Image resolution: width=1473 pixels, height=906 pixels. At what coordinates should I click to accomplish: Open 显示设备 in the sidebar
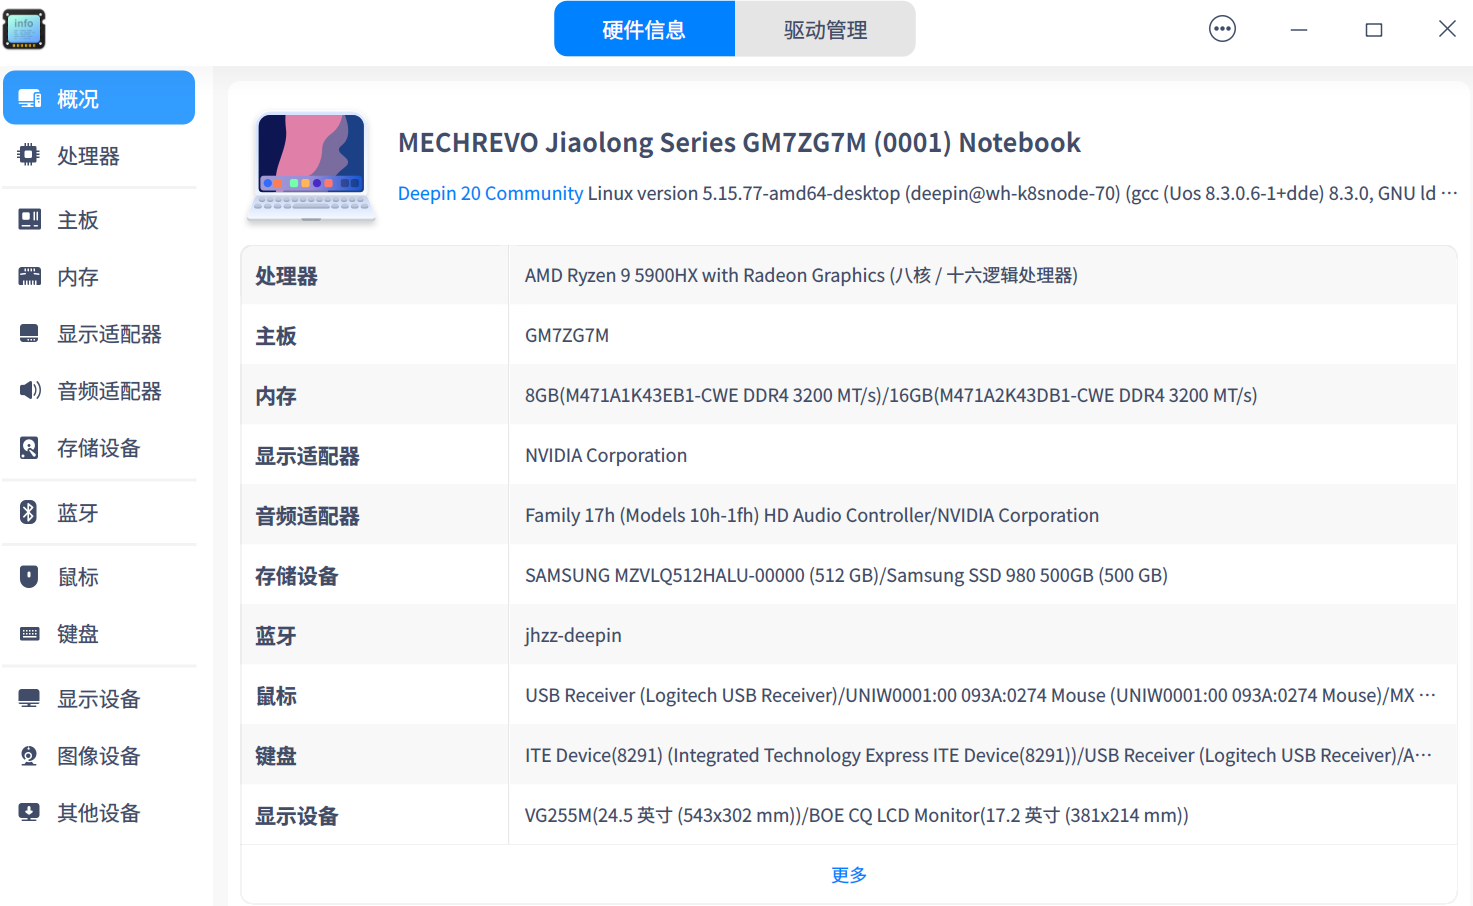[x=99, y=698]
